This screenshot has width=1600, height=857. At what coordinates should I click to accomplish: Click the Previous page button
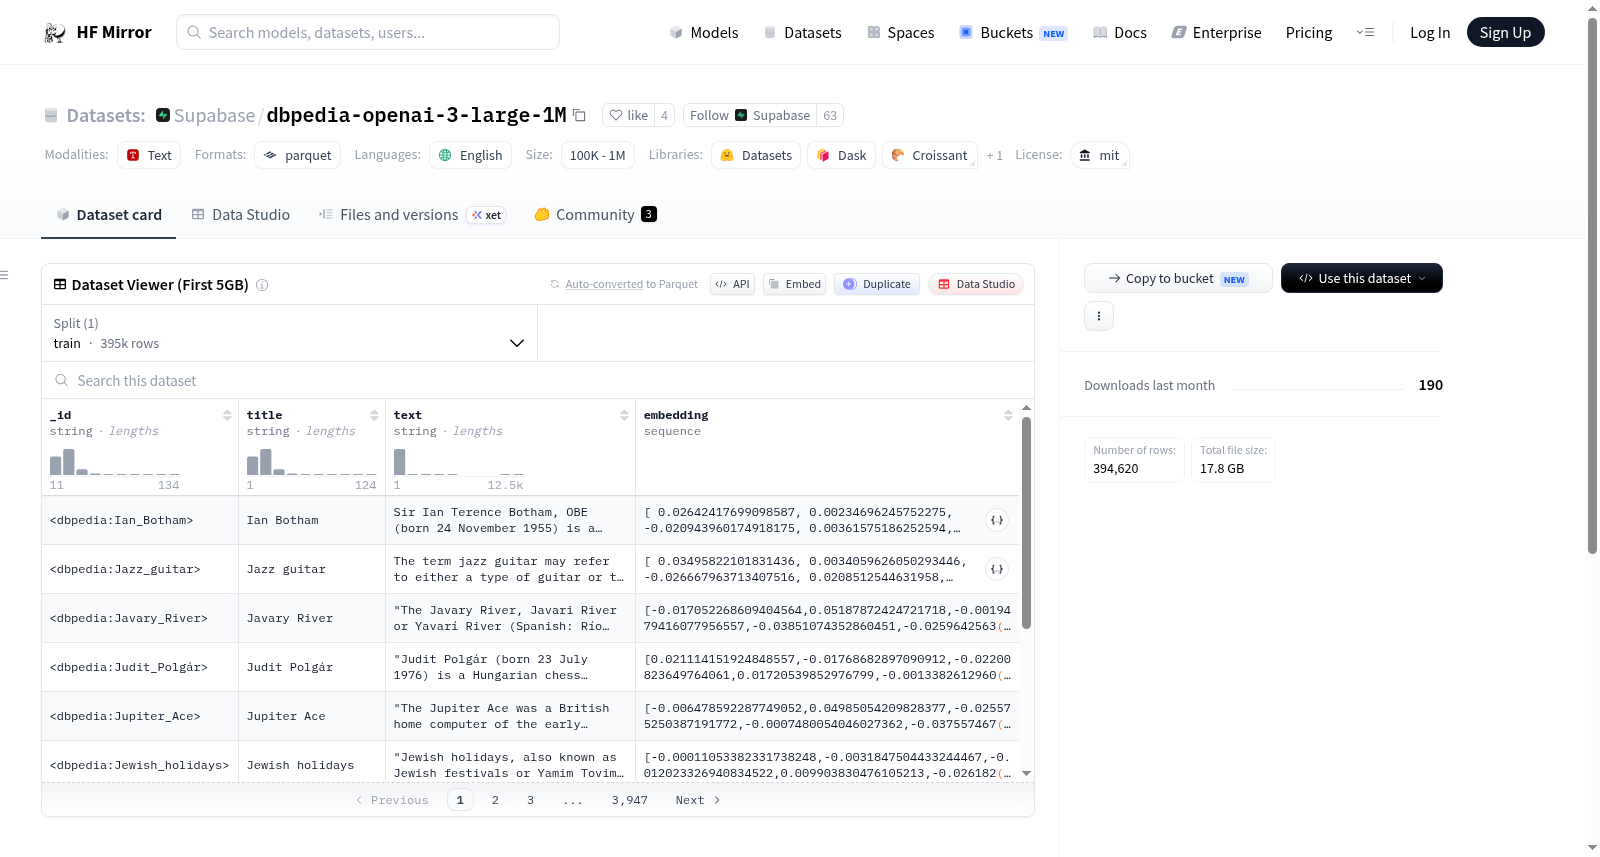[392, 800]
